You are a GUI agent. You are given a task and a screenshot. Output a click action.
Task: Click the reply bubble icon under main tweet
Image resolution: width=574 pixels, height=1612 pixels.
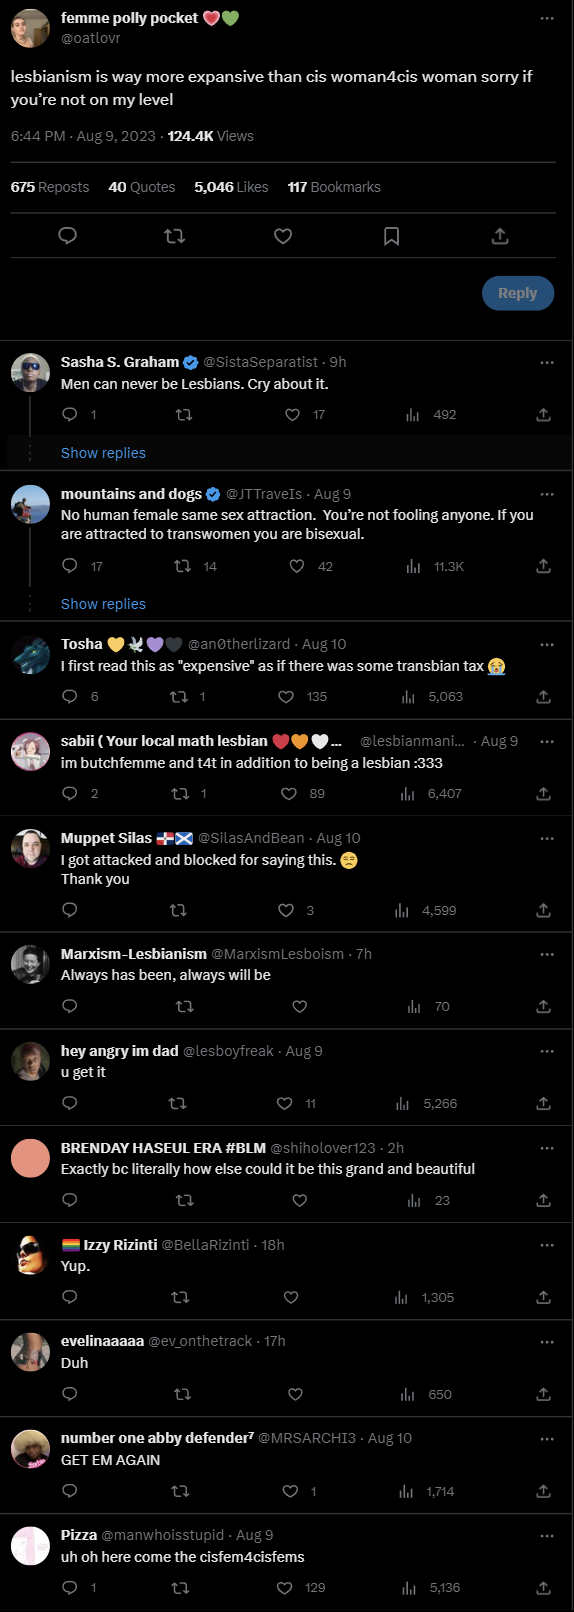click(68, 236)
